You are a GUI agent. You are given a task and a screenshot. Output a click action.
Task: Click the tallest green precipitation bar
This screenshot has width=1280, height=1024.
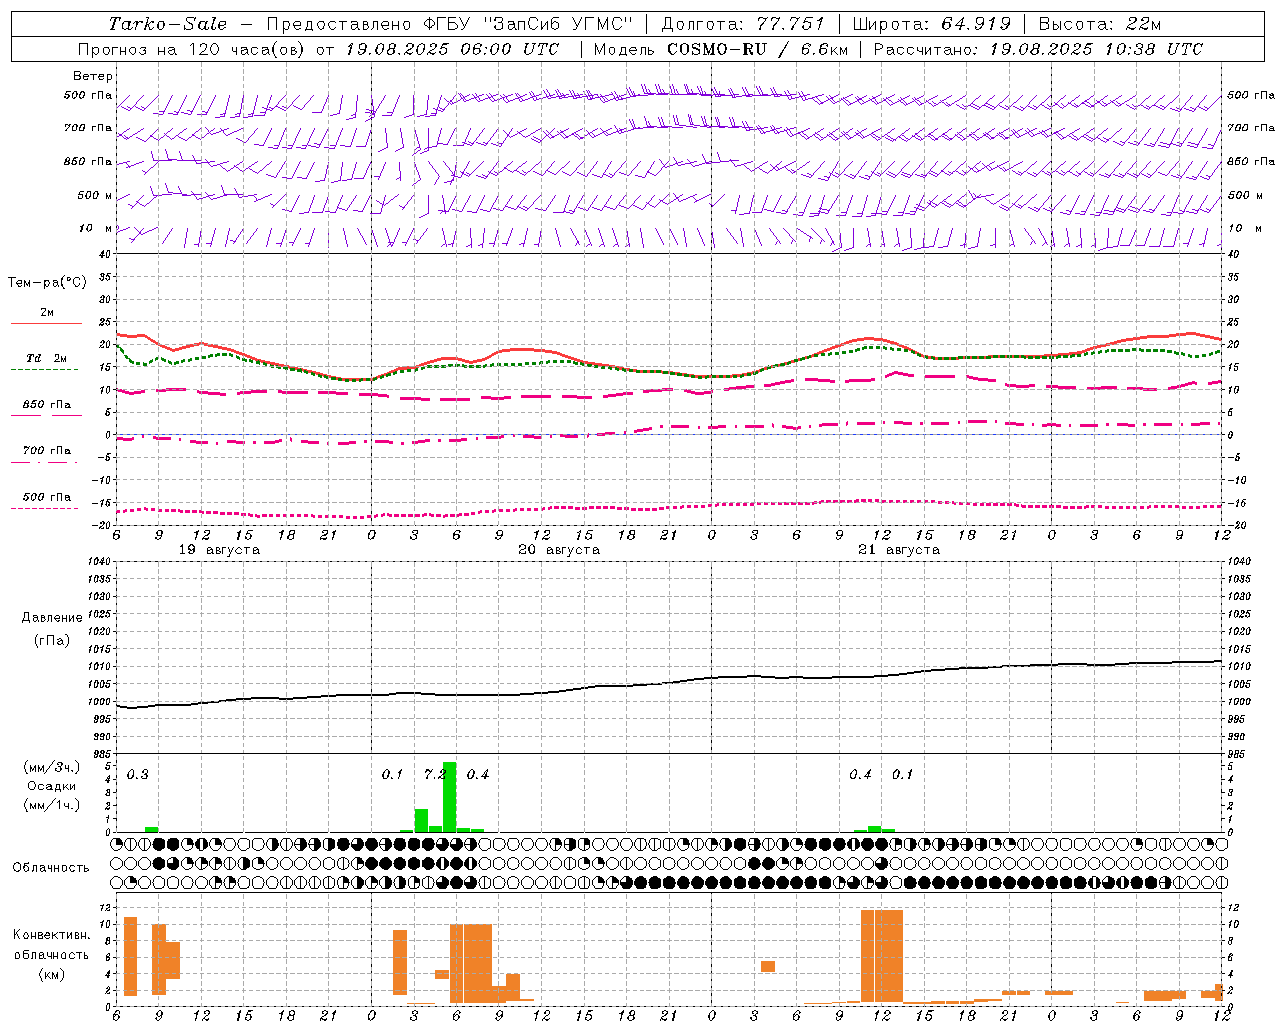coord(449,797)
